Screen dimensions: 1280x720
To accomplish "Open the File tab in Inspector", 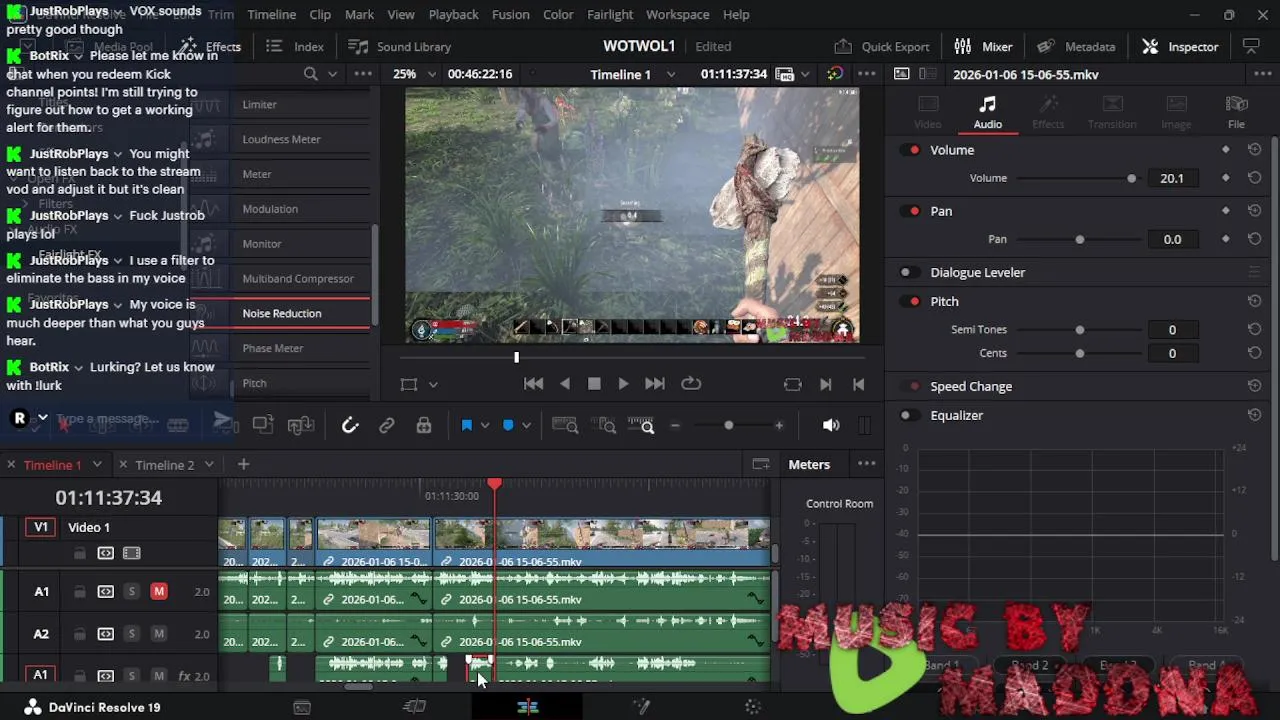I will coord(1236,113).
